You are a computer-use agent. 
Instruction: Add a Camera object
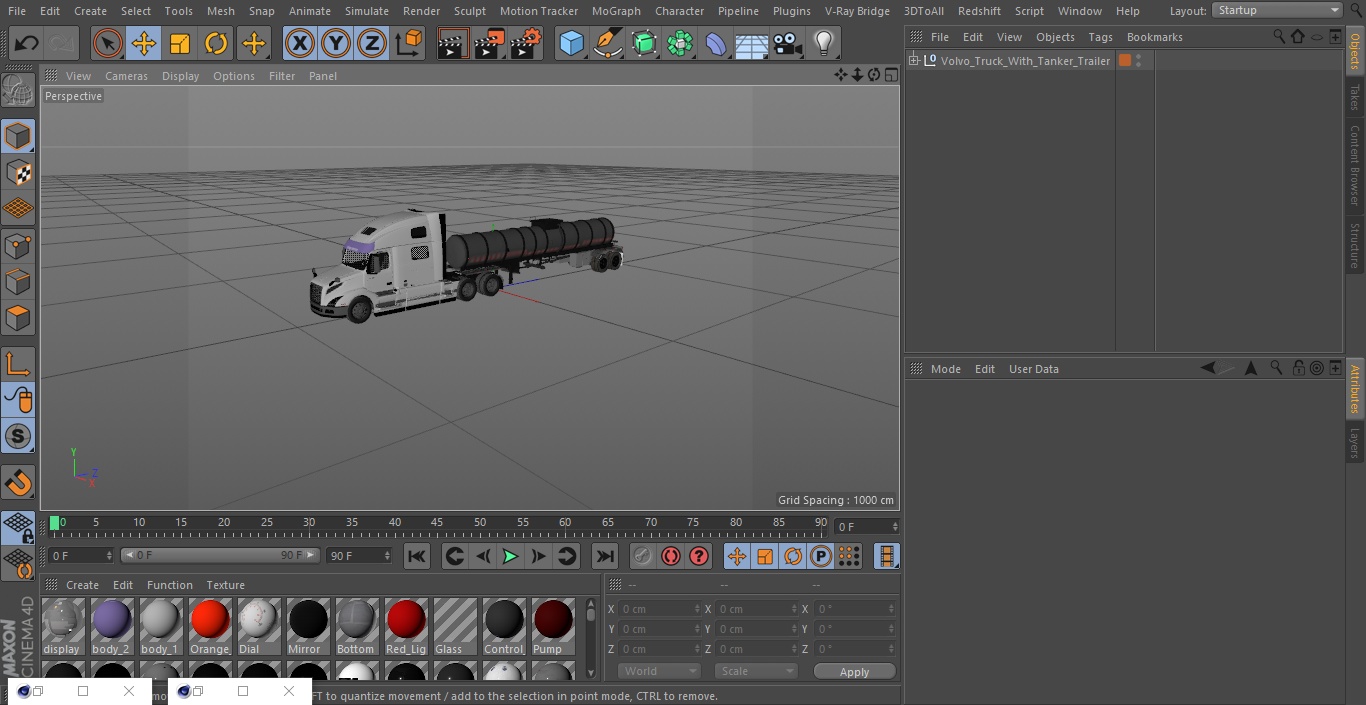[788, 44]
